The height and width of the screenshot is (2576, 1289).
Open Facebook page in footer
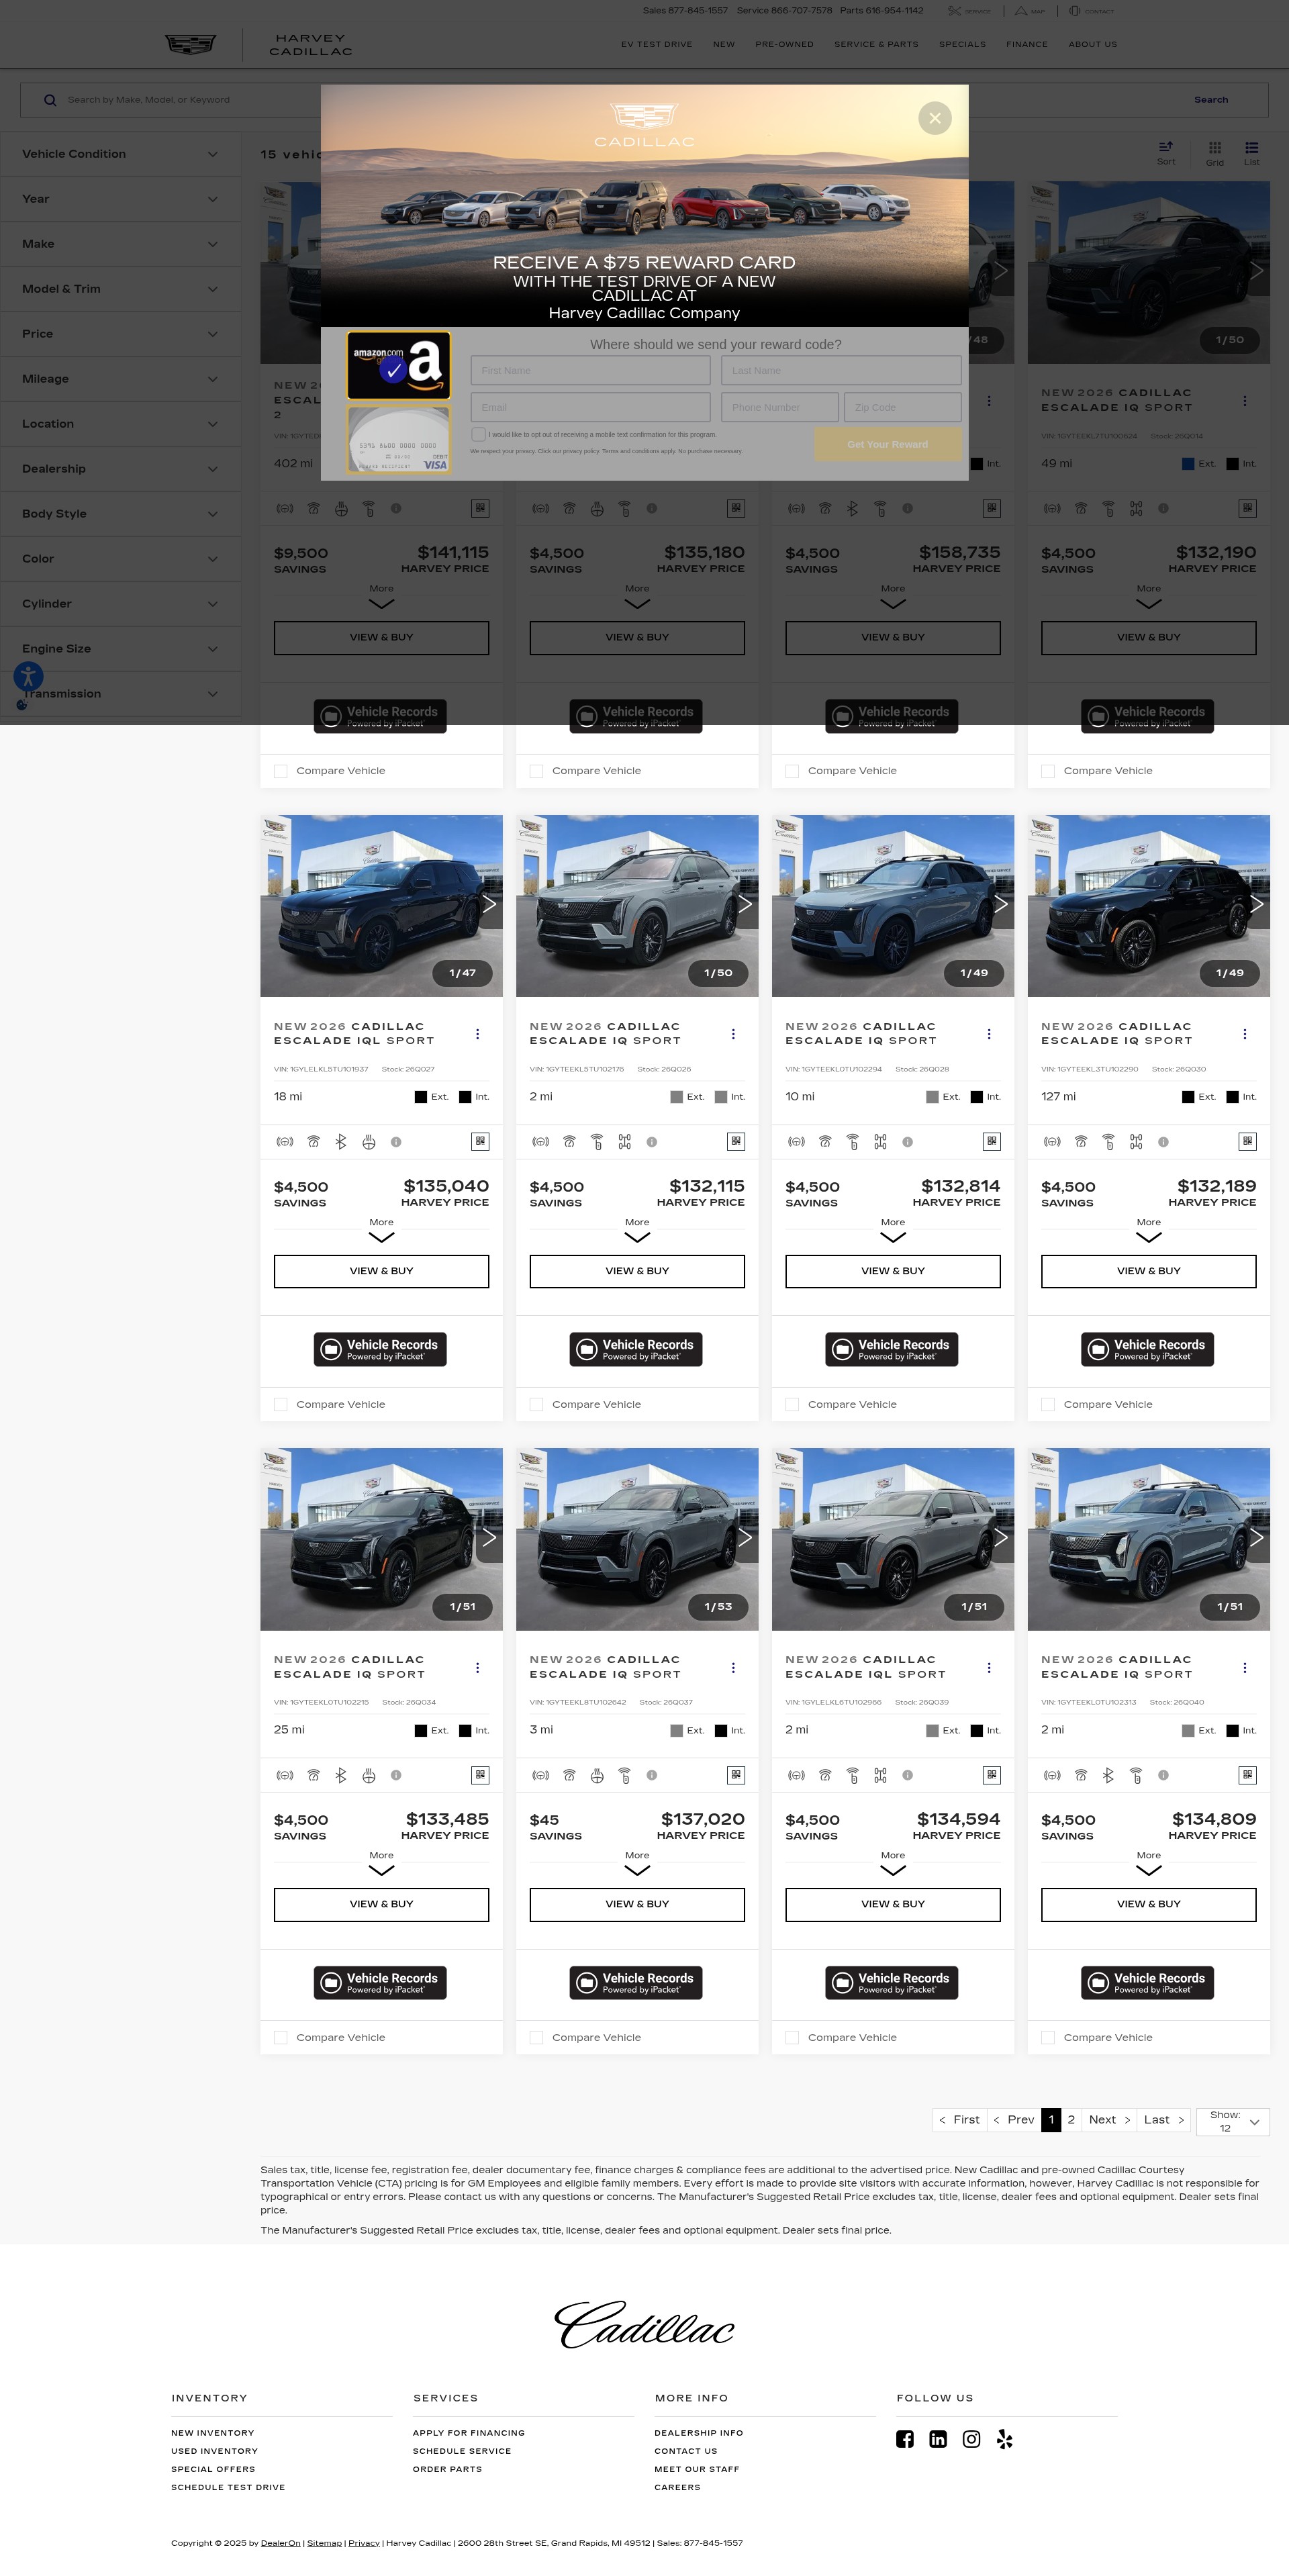click(x=904, y=2439)
